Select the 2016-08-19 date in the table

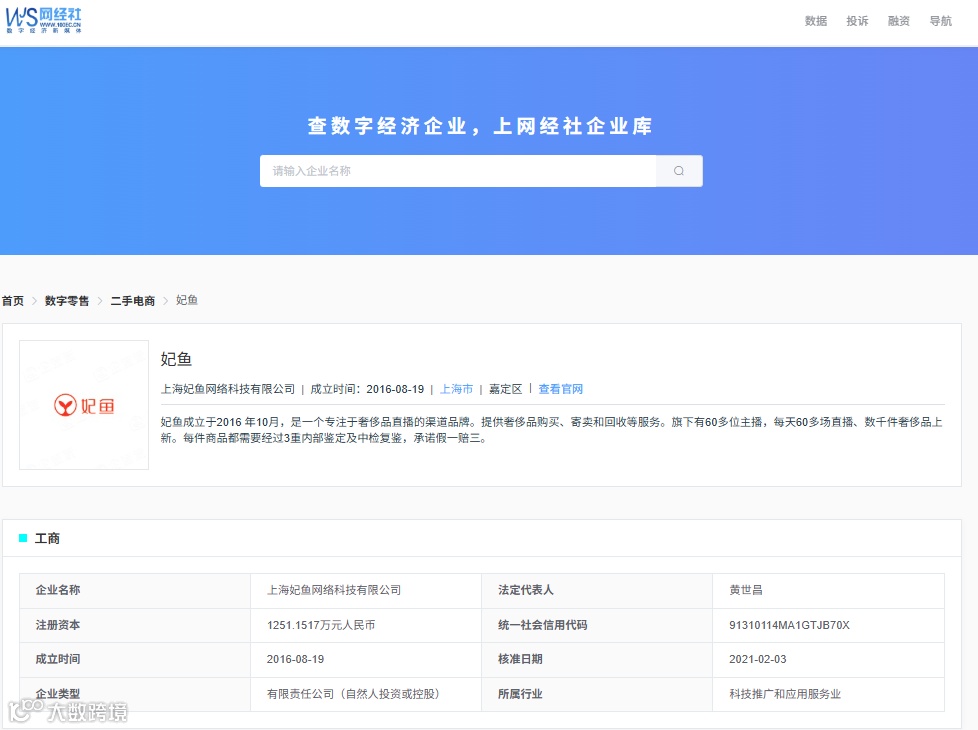[295, 659]
